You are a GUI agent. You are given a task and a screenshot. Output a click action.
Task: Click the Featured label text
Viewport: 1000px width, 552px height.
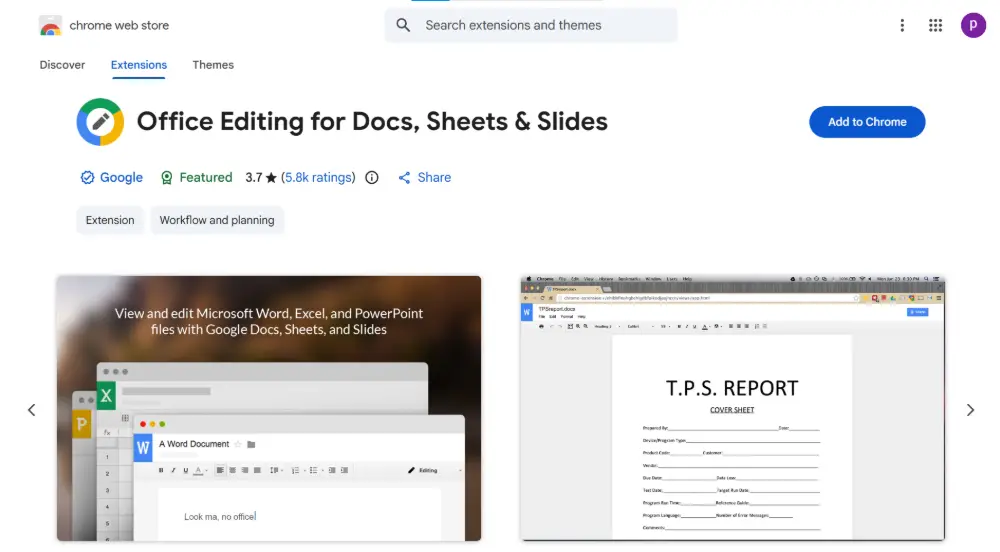206,178
